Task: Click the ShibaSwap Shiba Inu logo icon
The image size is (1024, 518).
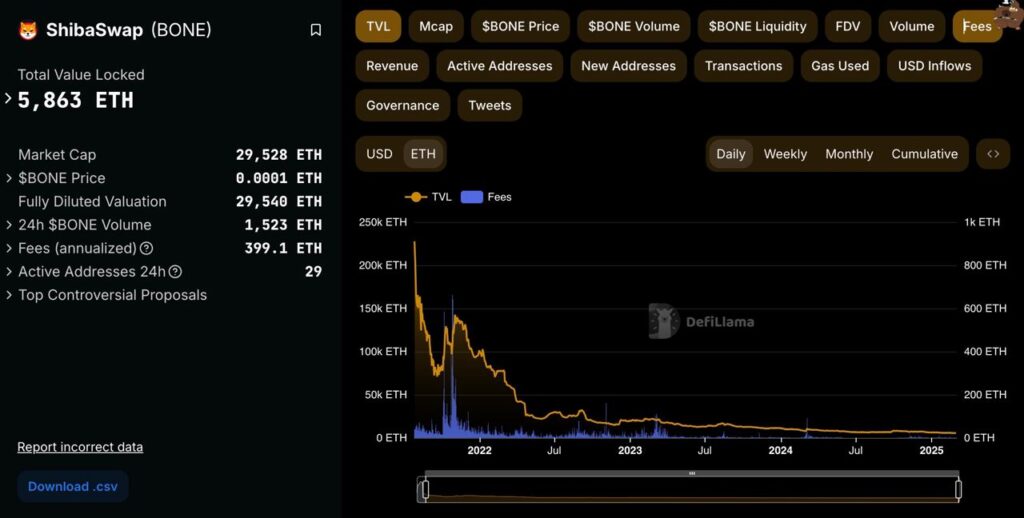Action: (x=27, y=30)
